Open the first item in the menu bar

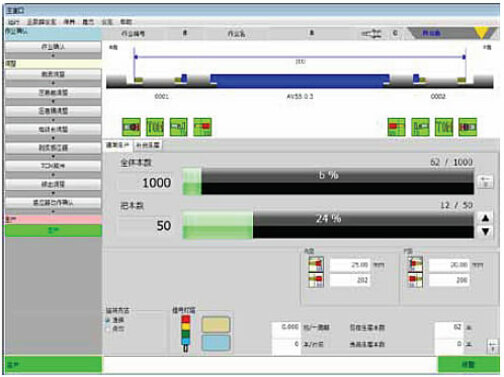point(14,22)
